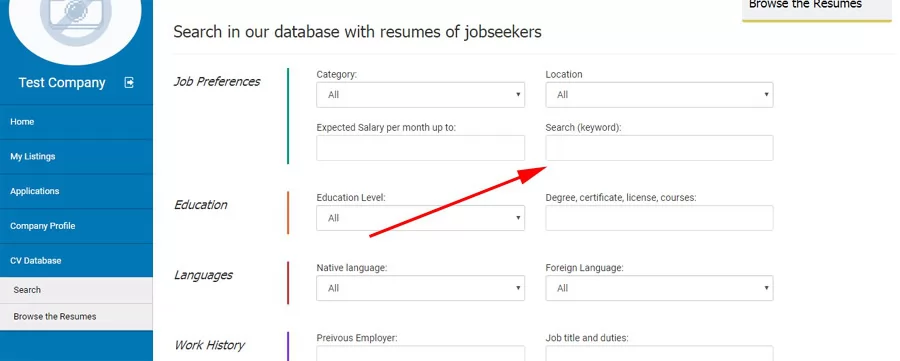This screenshot has height=361, width=900.
Task: Open the Foreign Language dropdown
Action: coord(659,288)
